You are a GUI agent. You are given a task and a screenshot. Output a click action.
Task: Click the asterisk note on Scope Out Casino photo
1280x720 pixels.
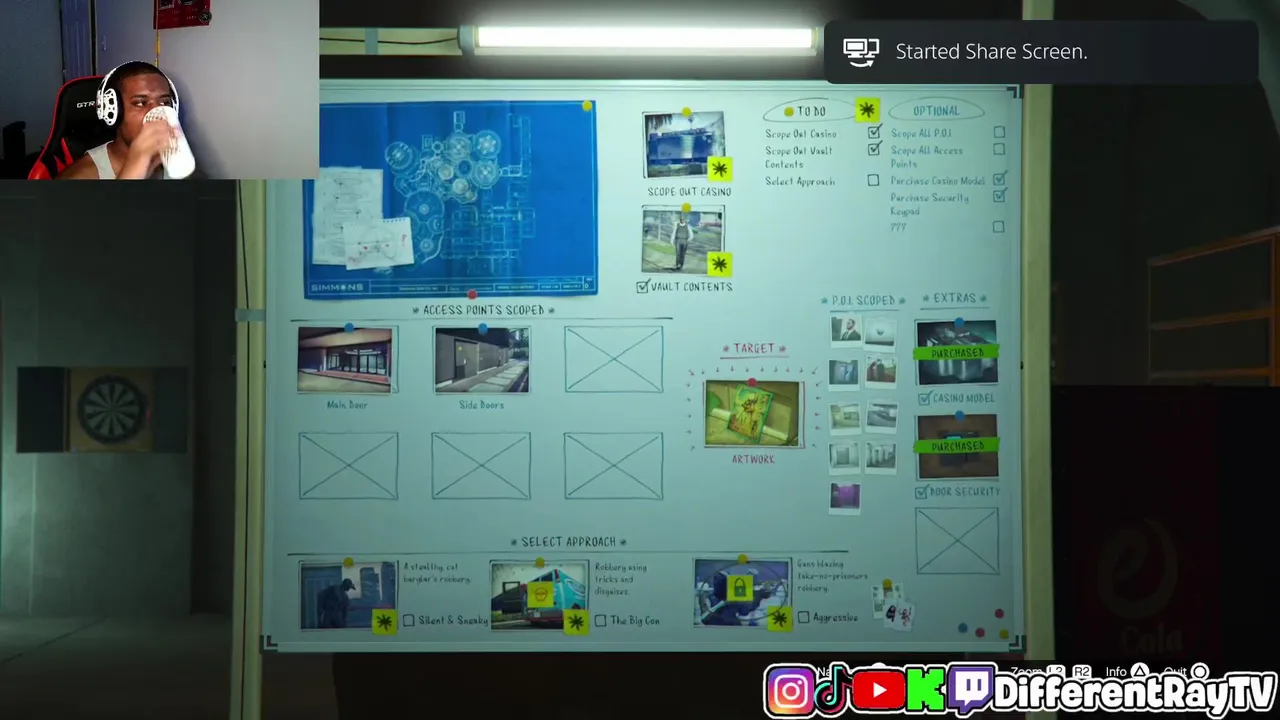(718, 169)
